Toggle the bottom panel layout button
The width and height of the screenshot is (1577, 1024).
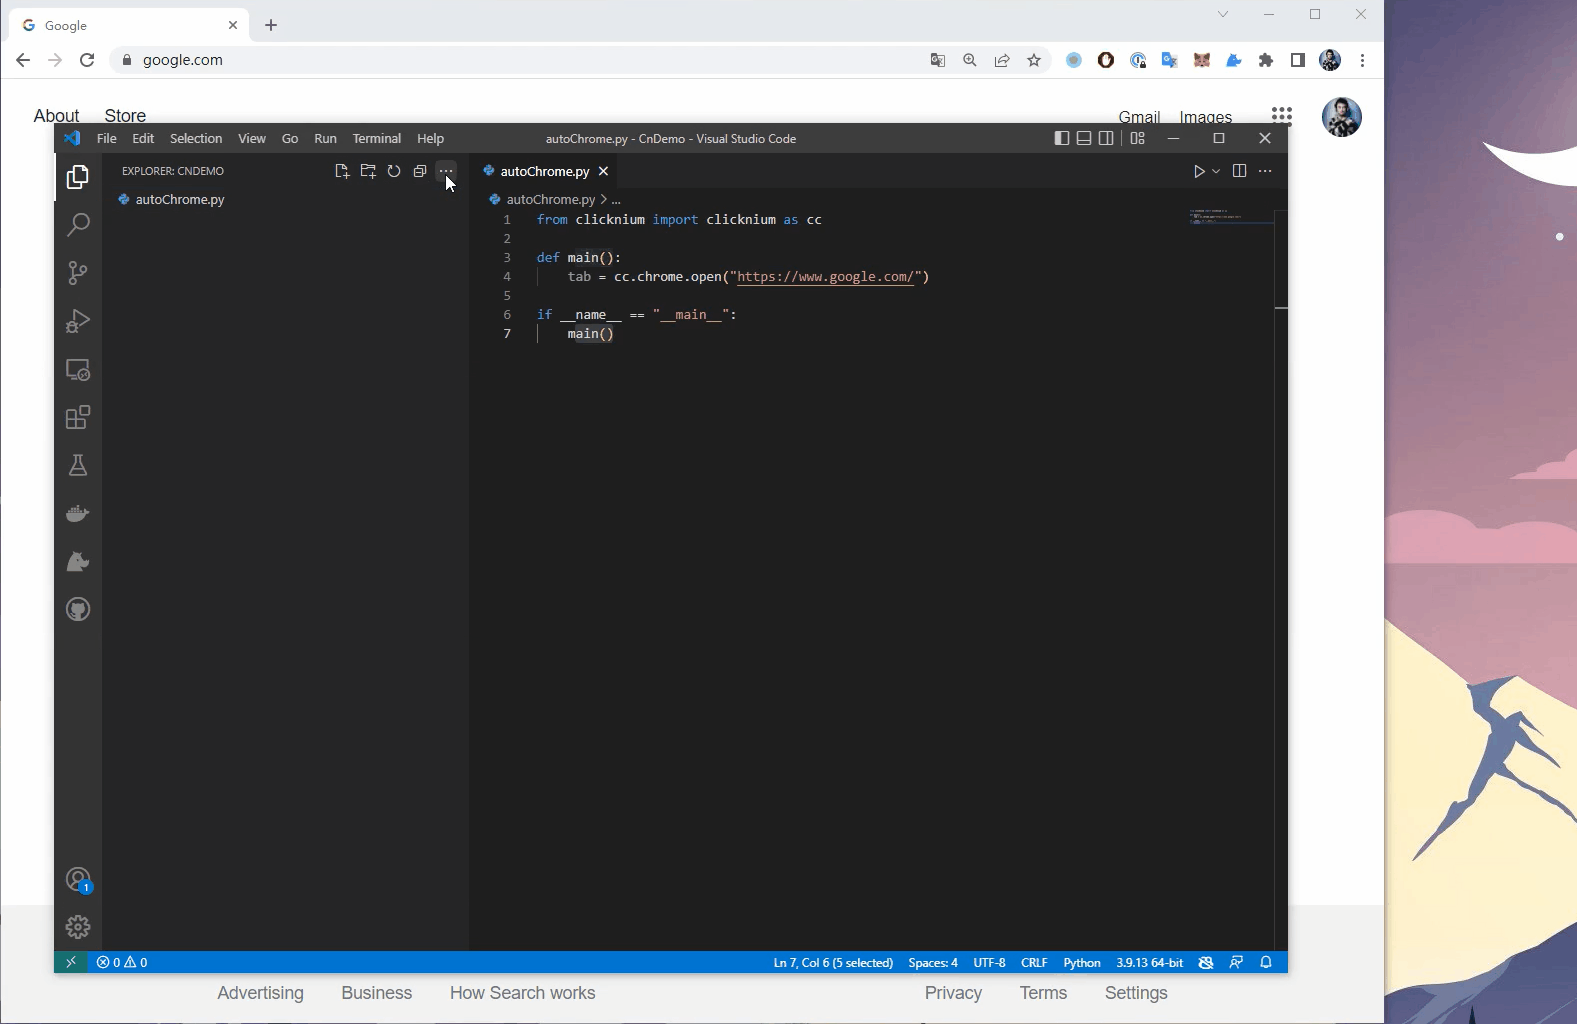pos(1084,138)
